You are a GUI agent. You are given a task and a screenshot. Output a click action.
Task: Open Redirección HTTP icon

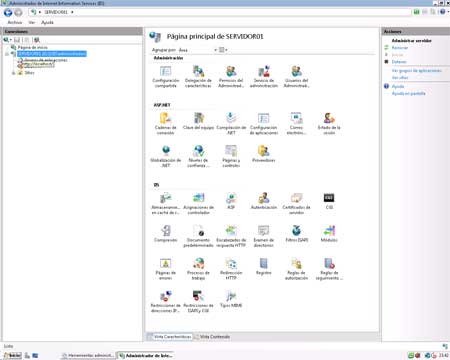coord(231,269)
